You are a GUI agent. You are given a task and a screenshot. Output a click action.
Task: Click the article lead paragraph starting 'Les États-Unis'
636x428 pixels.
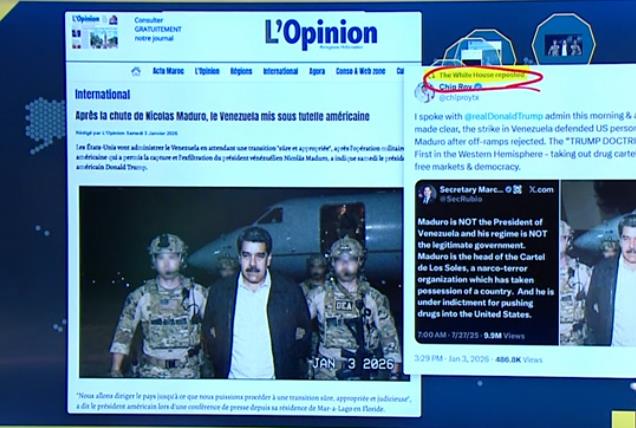(x=240, y=158)
